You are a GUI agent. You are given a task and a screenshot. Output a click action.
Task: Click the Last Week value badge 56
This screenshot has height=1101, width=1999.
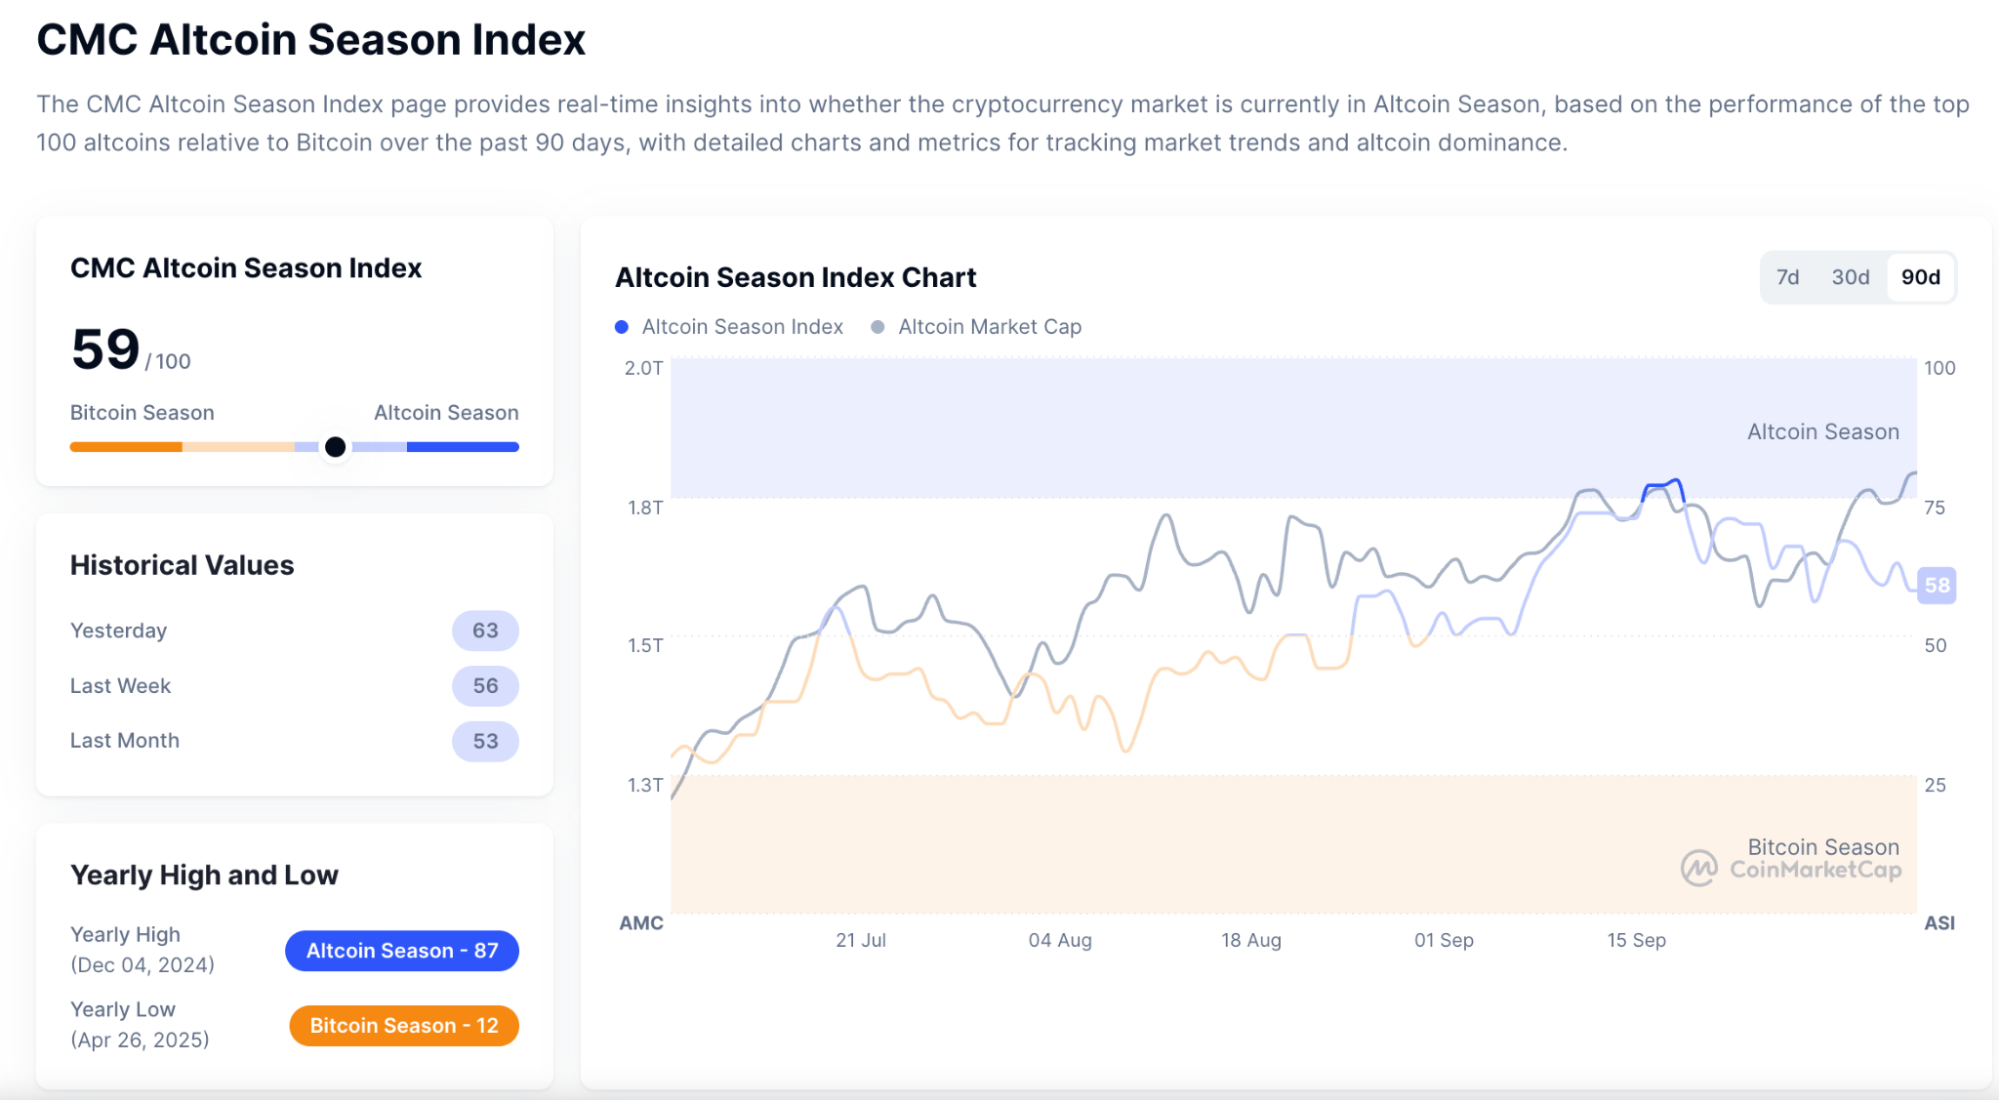[485, 686]
